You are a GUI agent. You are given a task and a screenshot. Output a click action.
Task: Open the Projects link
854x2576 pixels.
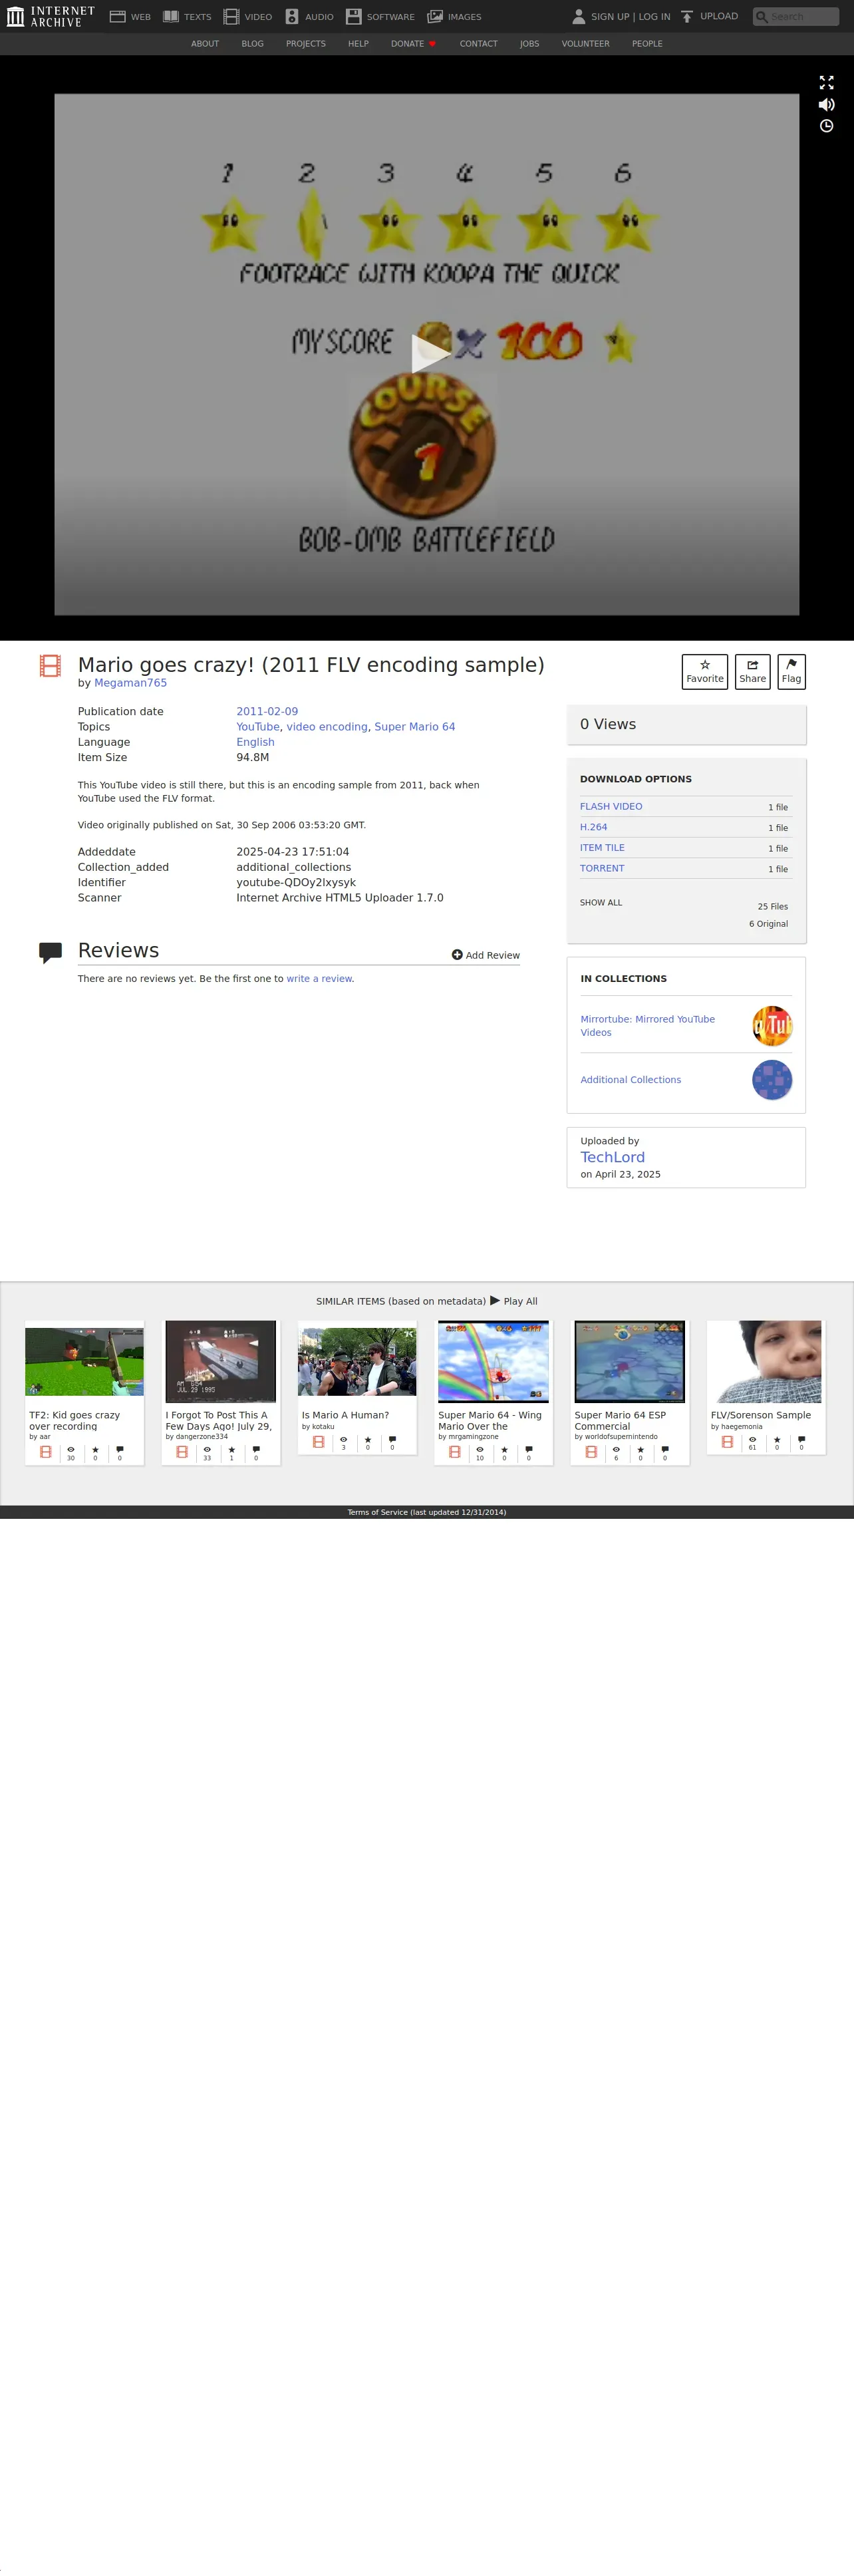[306, 44]
